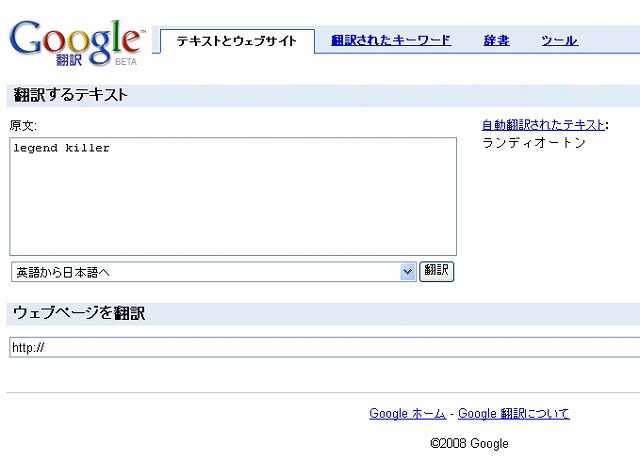Click the language selector dropdown arrow
Image resolution: width=640 pixels, height=460 pixels.
point(407,271)
